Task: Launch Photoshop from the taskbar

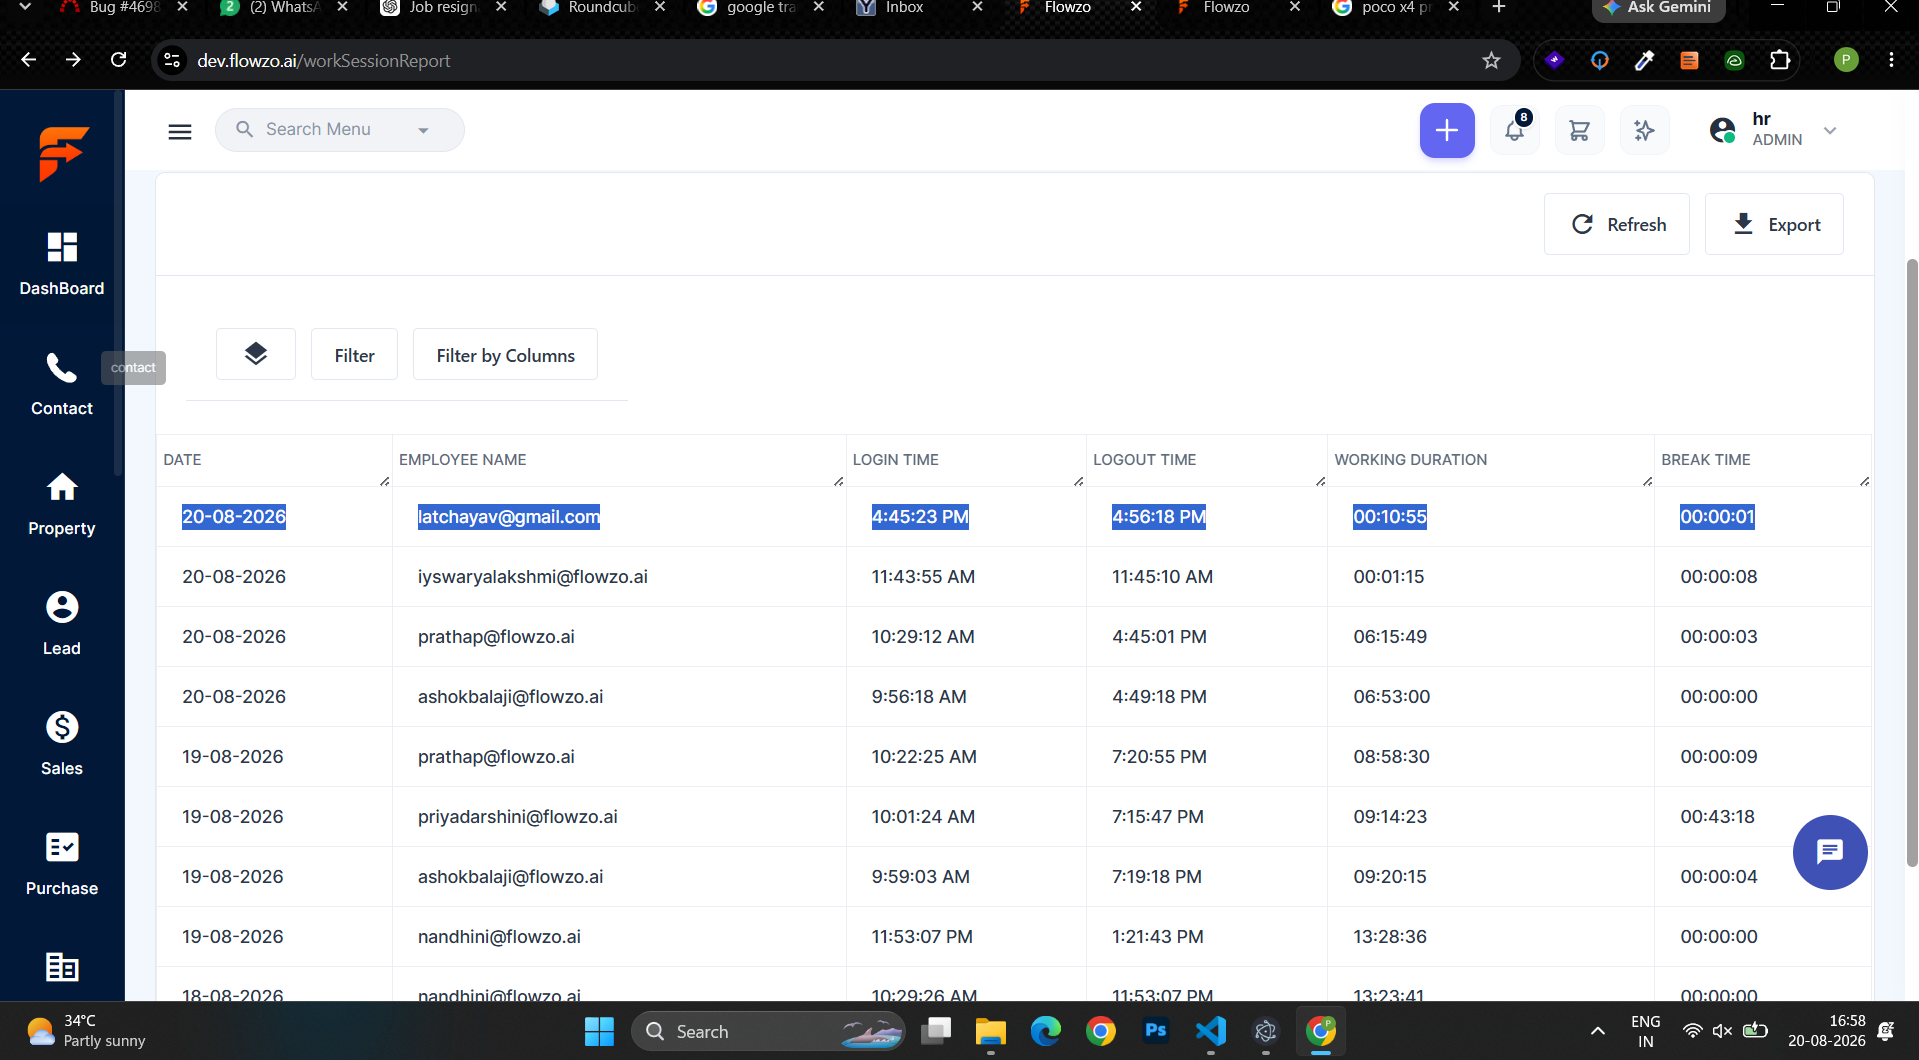Action: coord(1156,1031)
